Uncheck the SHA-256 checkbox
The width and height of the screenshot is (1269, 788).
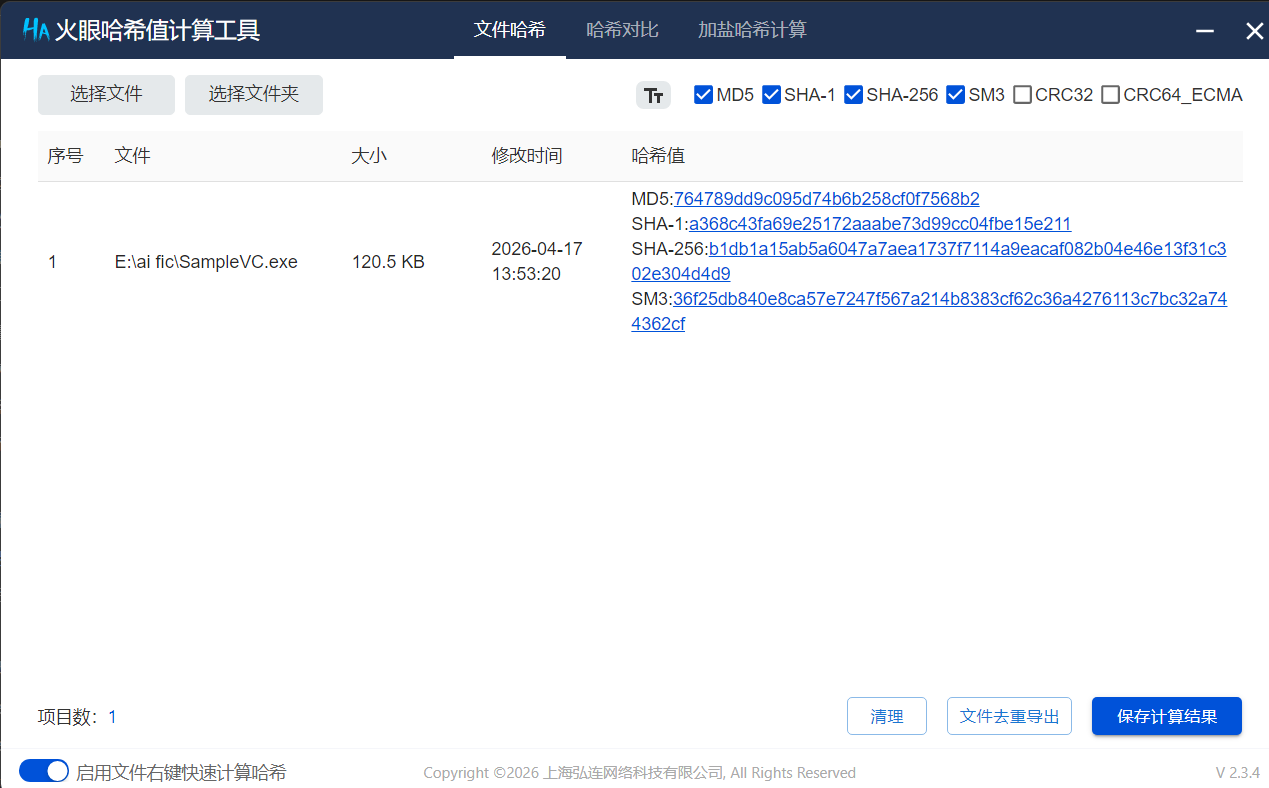click(853, 95)
